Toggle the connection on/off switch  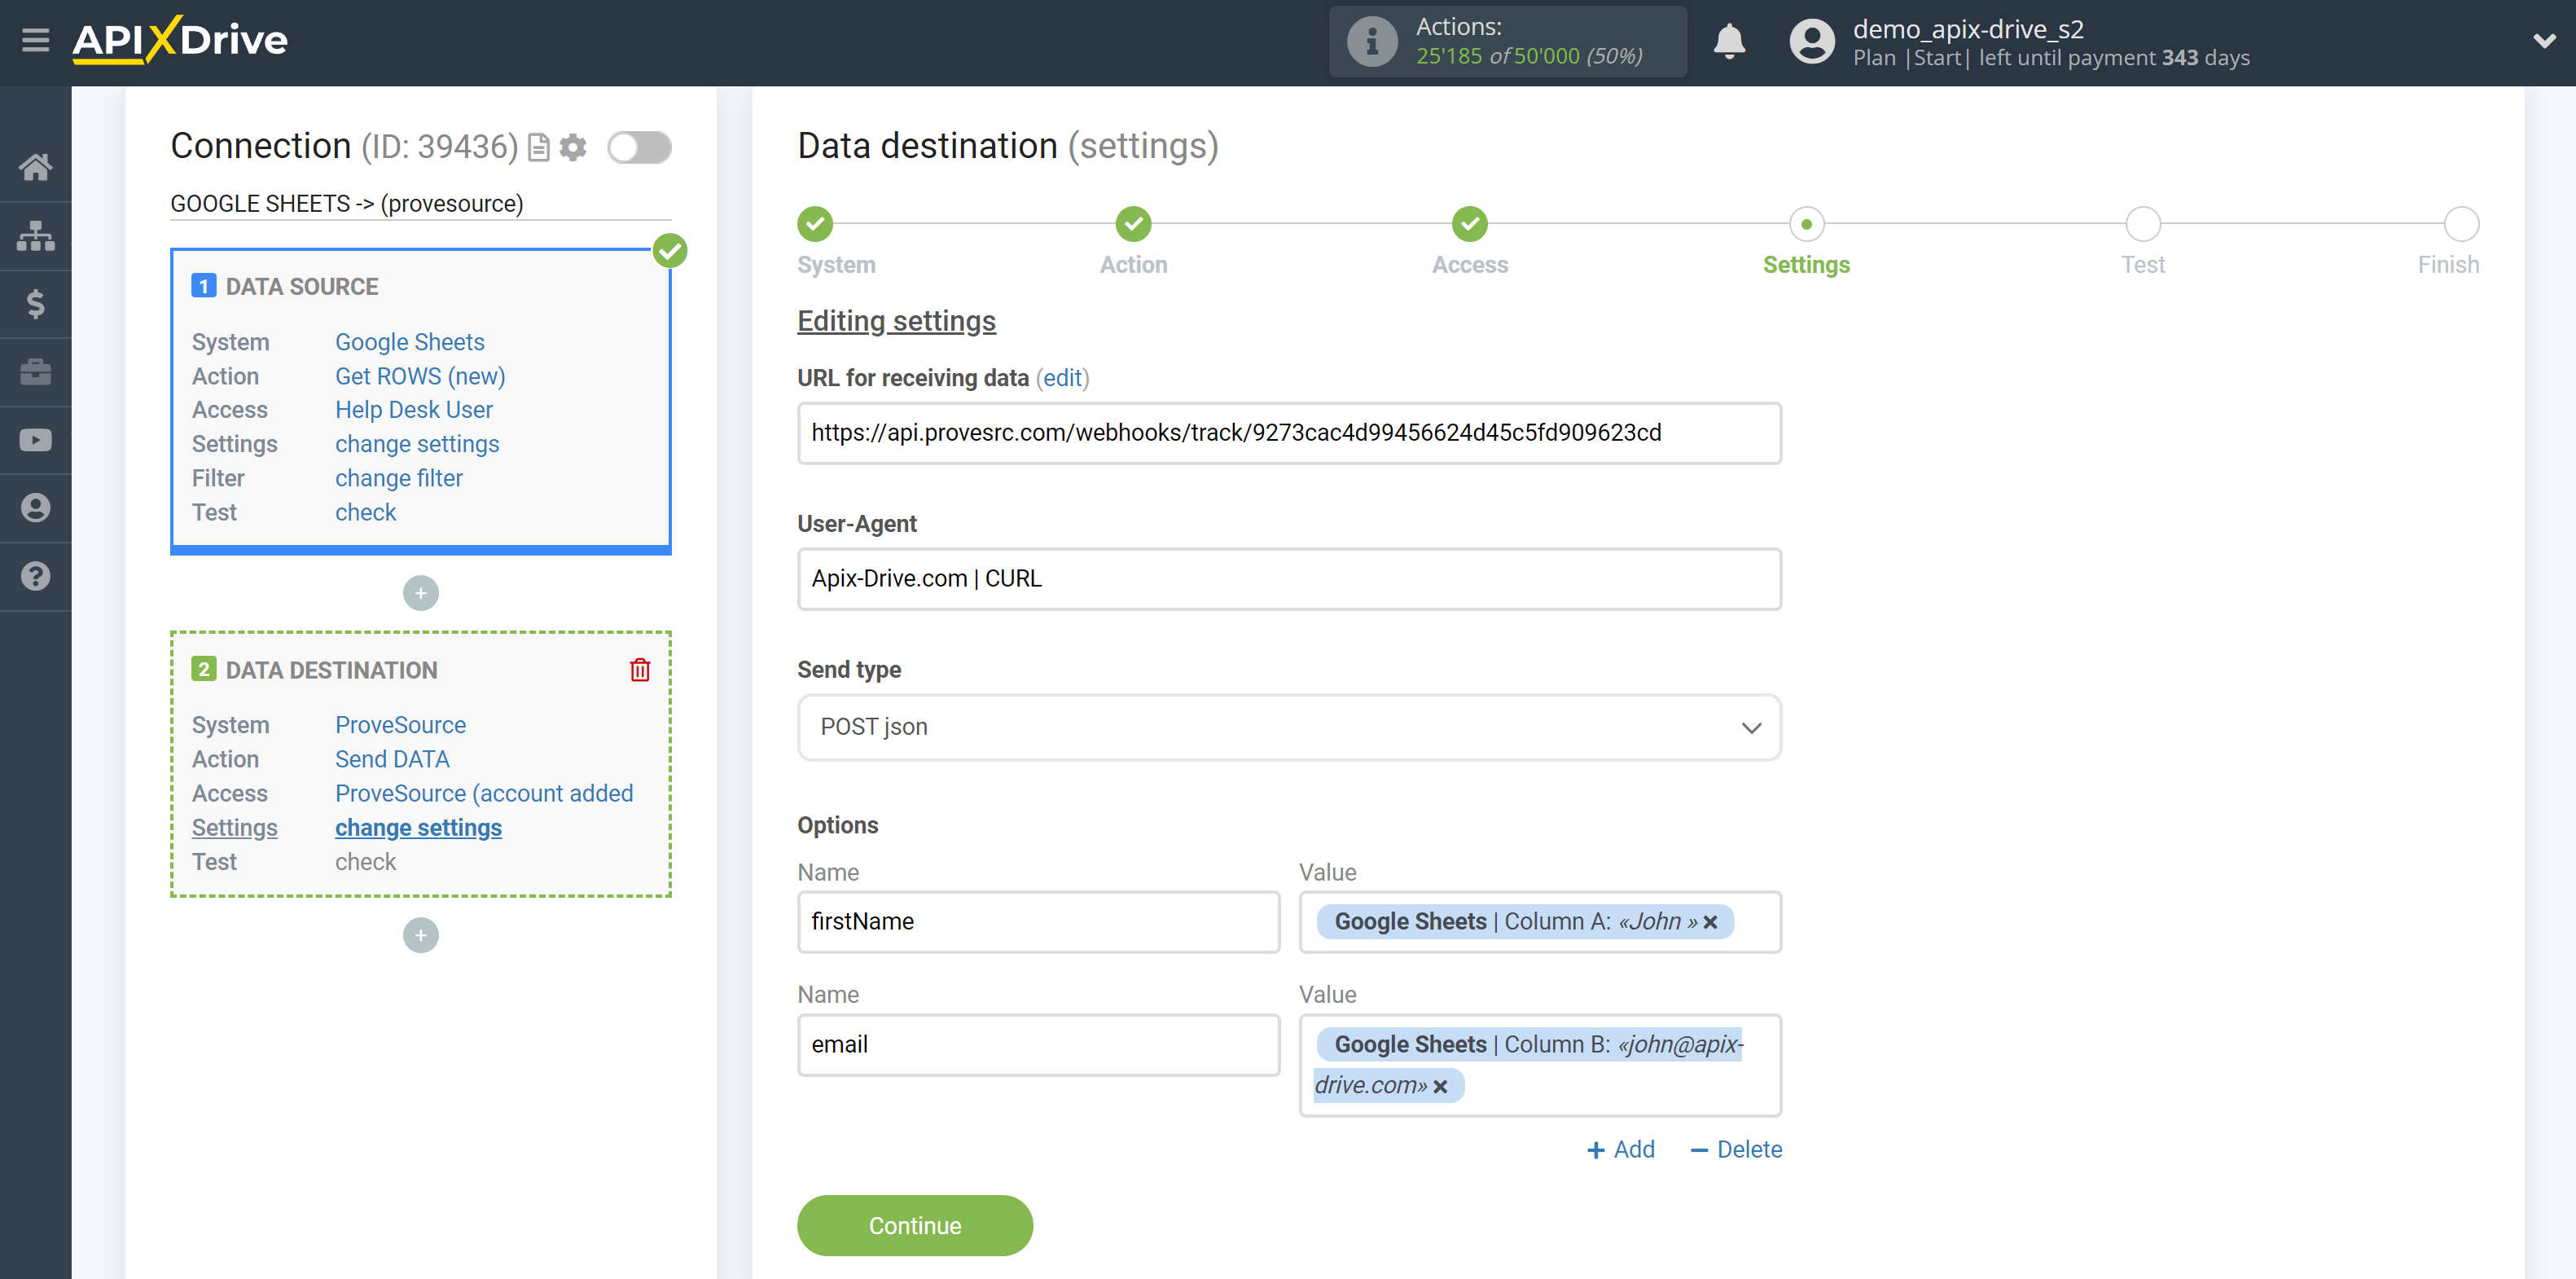click(x=640, y=148)
